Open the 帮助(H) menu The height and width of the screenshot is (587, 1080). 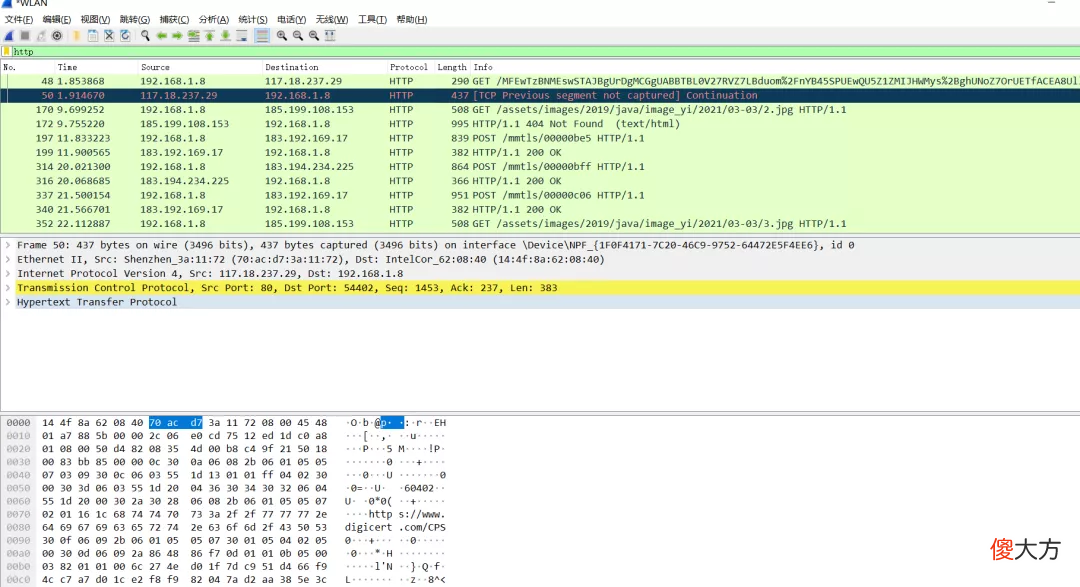pyautogui.click(x=411, y=19)
